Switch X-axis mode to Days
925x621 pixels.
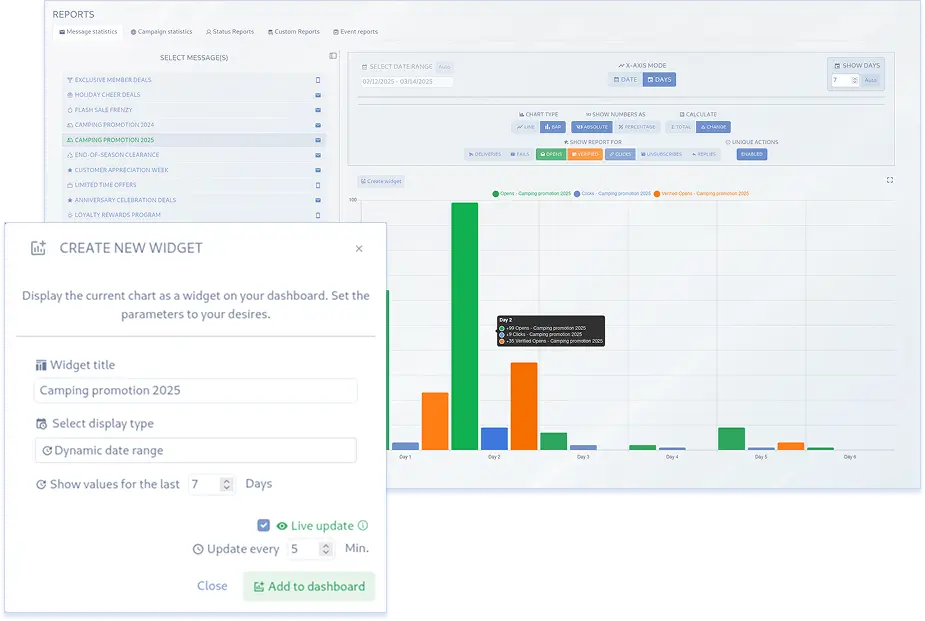[660, 80]
